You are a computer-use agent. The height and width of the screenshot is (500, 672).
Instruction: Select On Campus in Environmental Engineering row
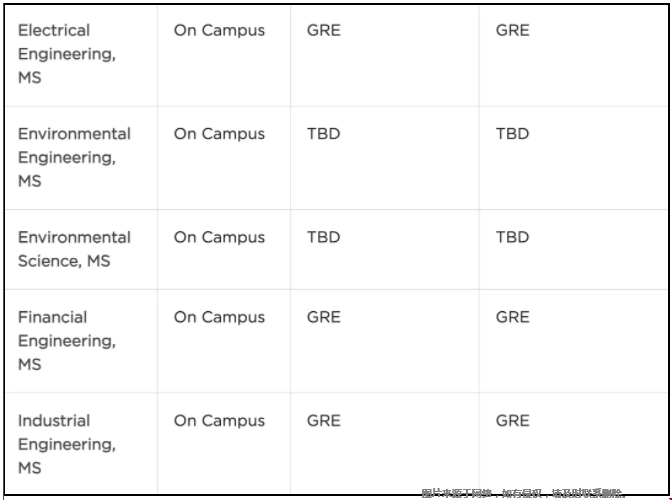219,134
